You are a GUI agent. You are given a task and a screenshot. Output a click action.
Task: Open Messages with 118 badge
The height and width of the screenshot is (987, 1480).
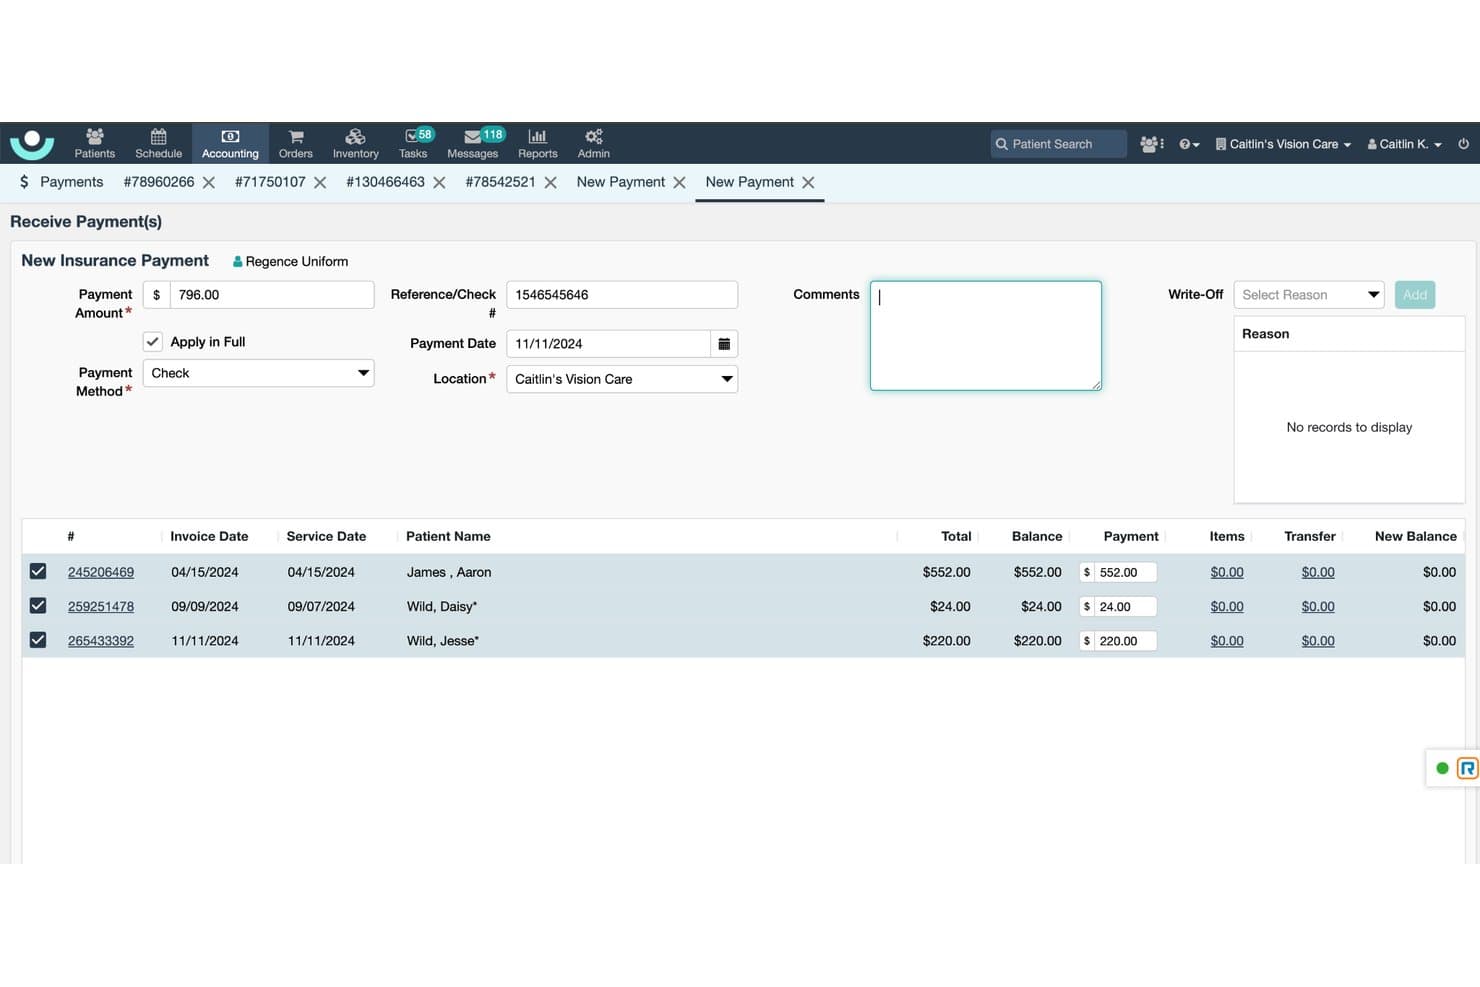[x=473, y=143]
